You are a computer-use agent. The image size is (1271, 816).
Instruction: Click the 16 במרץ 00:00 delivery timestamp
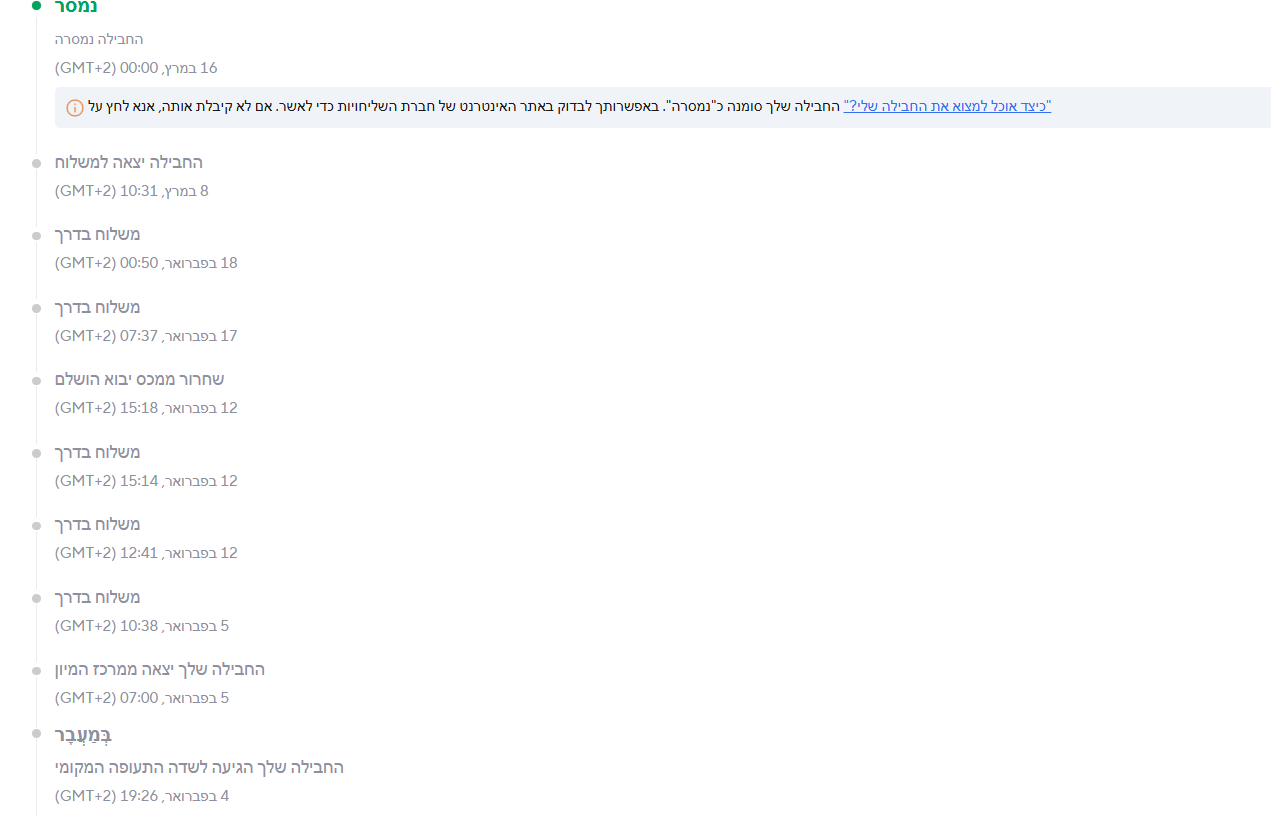click(136, 68)
